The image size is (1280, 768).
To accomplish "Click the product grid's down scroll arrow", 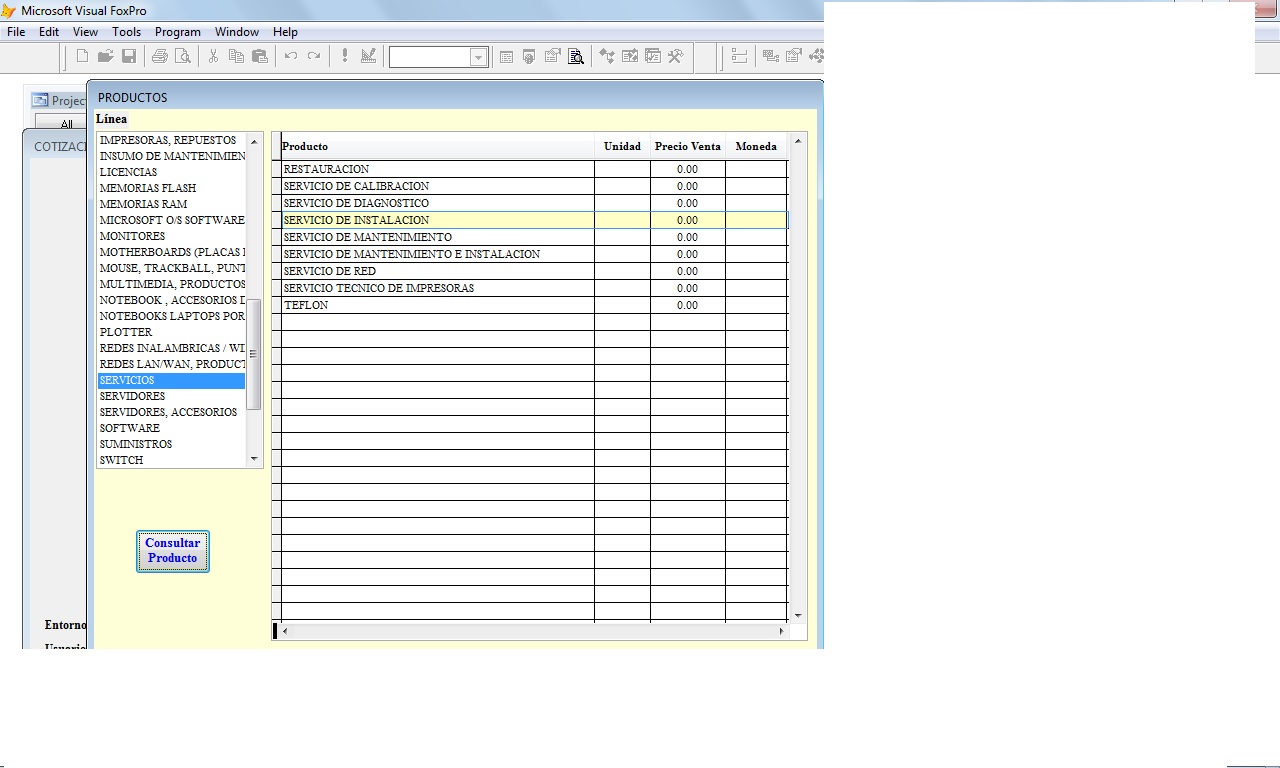I will pyautogui.click(x=798, y=615).
